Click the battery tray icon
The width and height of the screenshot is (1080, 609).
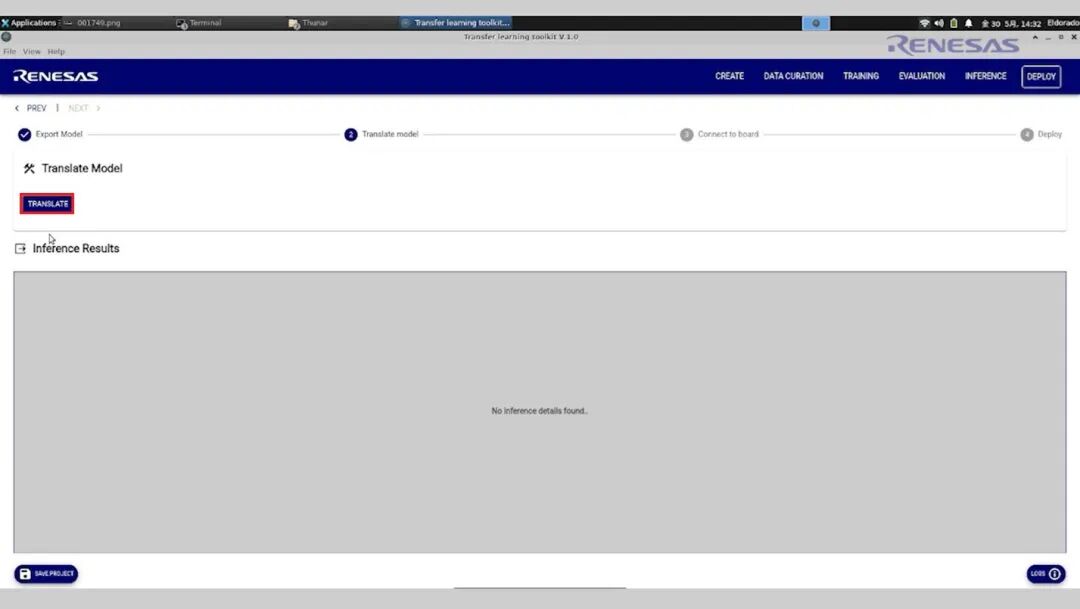954,23
